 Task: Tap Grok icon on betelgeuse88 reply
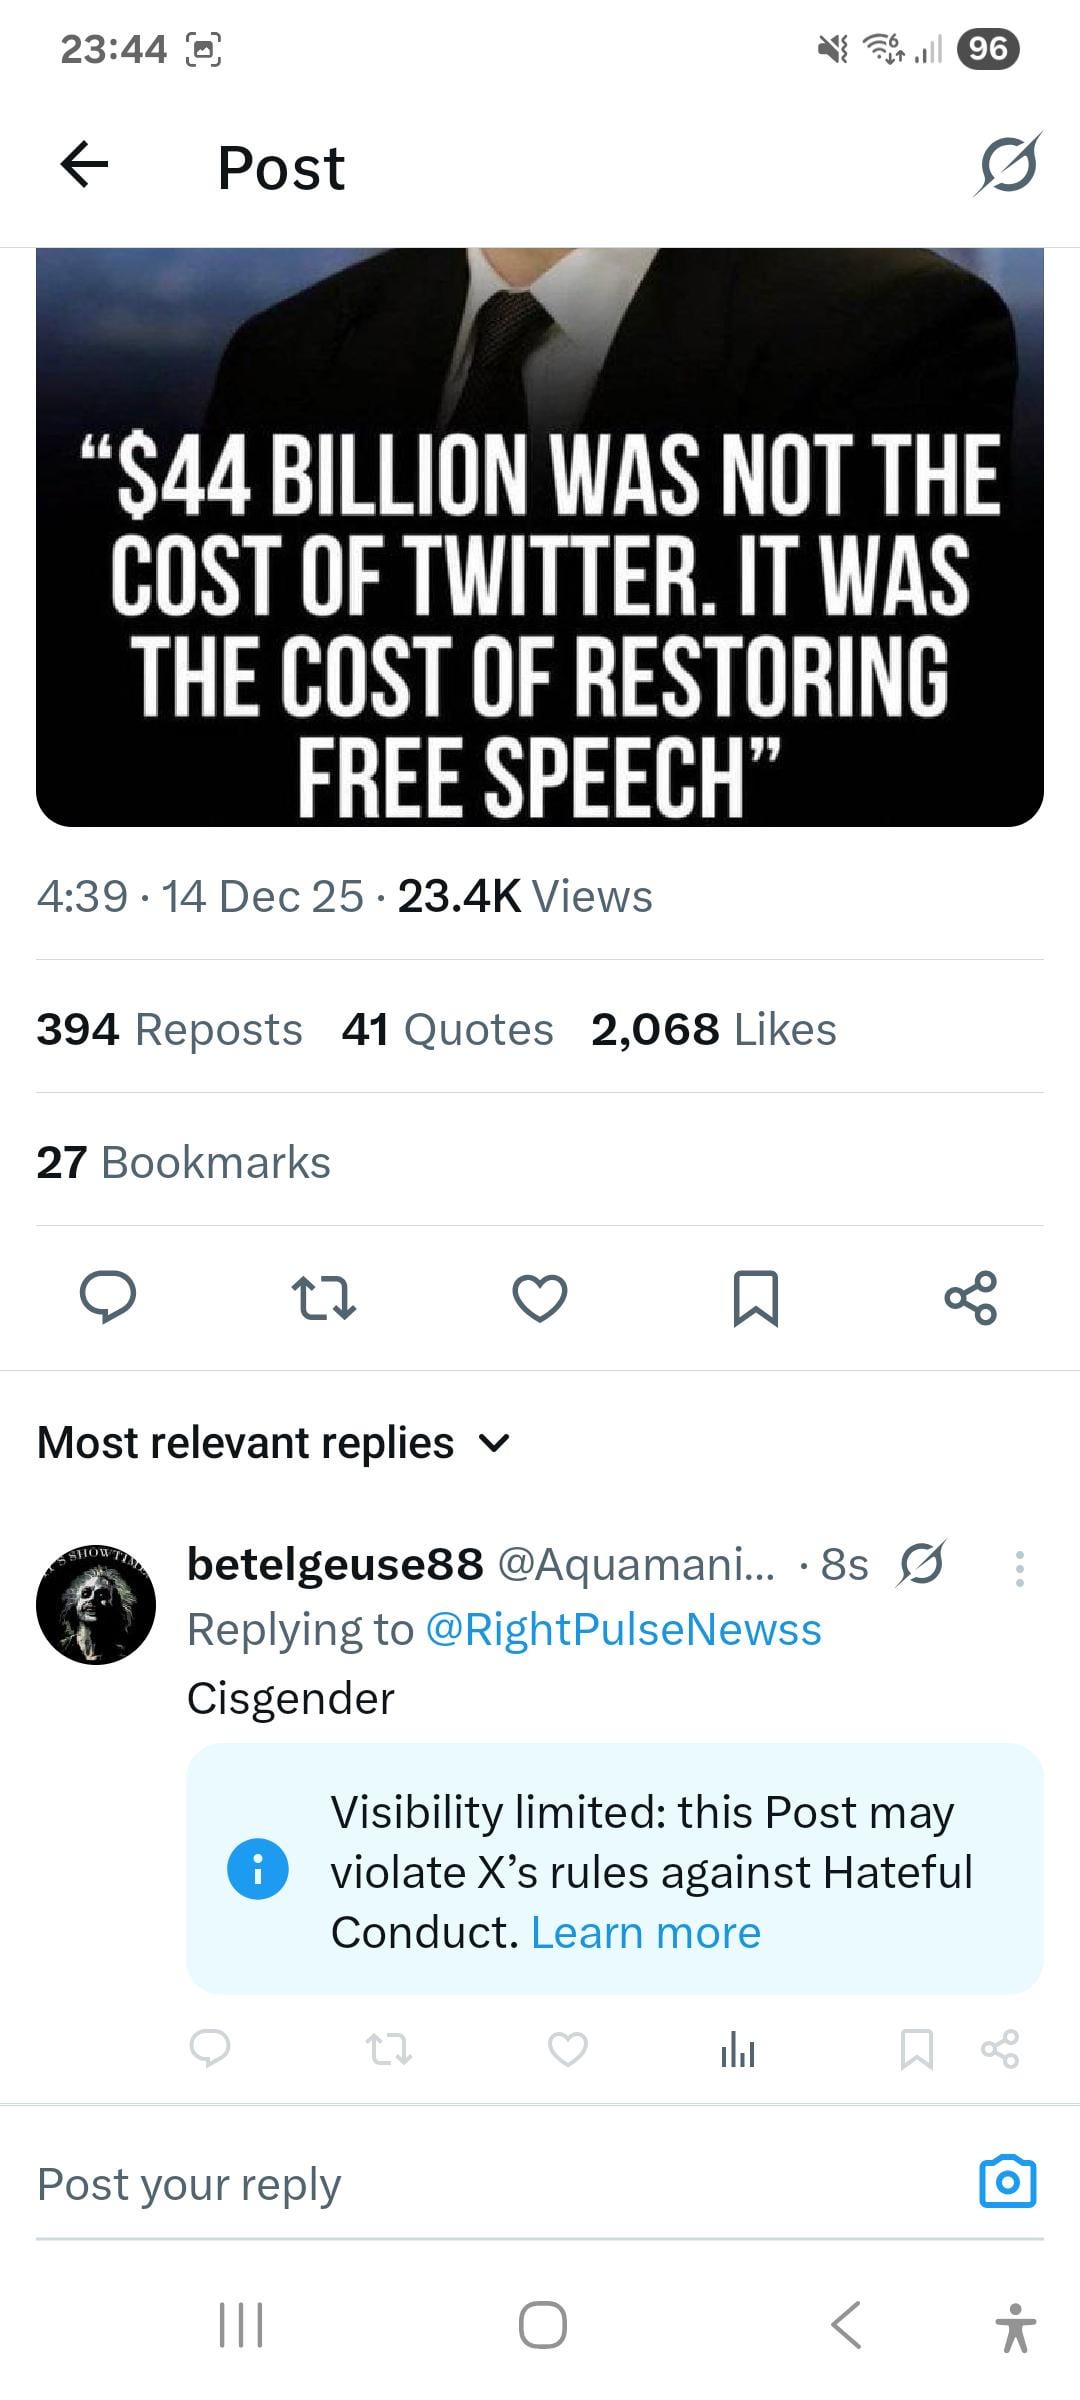(921, 1564)
